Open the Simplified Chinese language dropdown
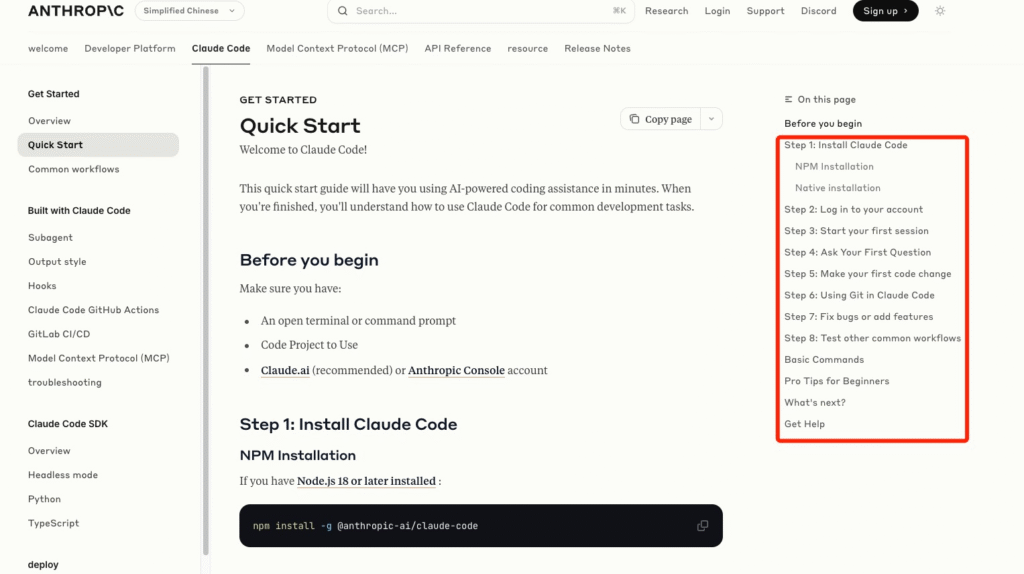 click(x=189, y=11)
